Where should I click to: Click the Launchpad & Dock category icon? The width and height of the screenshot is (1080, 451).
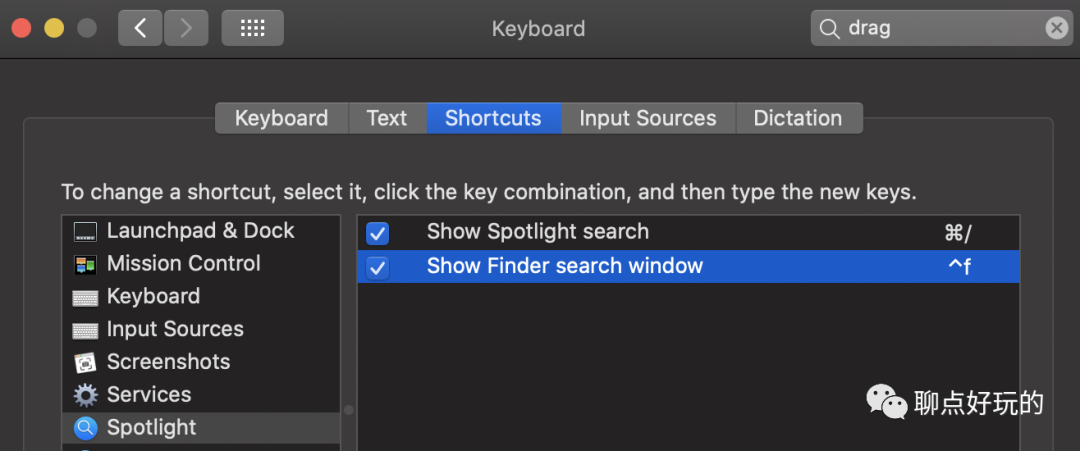point(85,231)
